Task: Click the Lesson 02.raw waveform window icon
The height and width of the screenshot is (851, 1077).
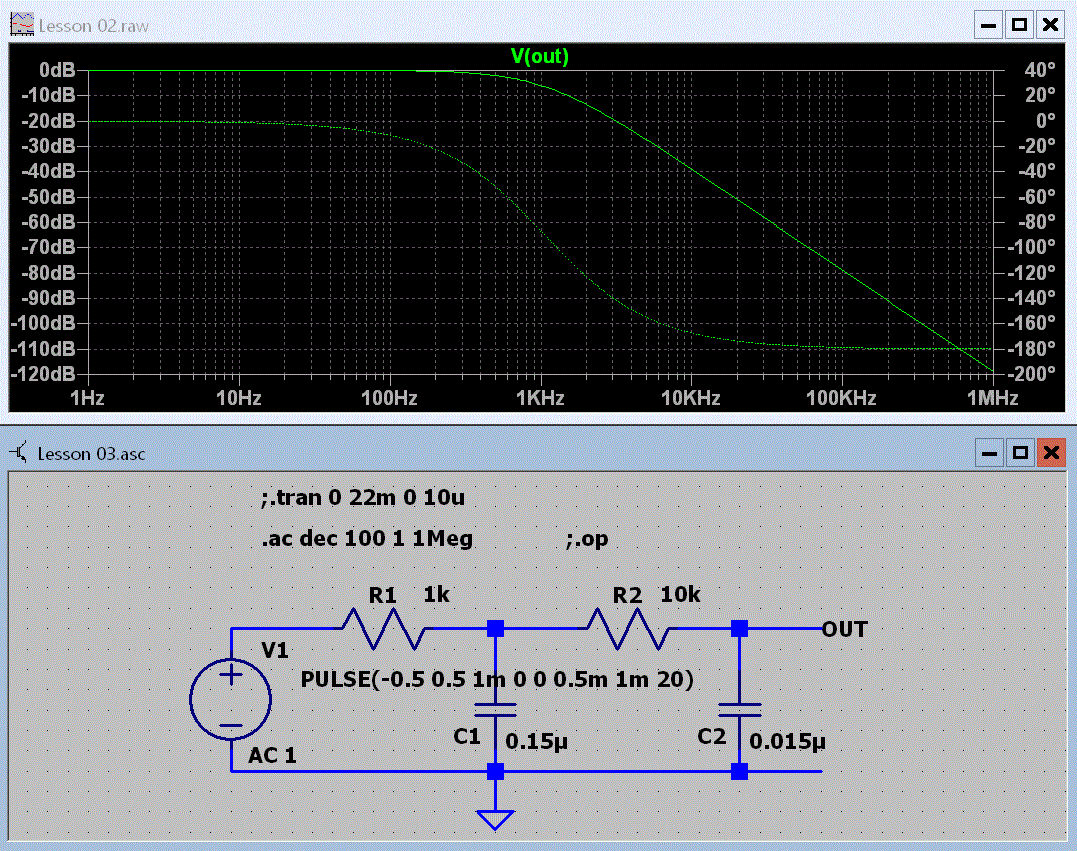Action: (22, 25)
